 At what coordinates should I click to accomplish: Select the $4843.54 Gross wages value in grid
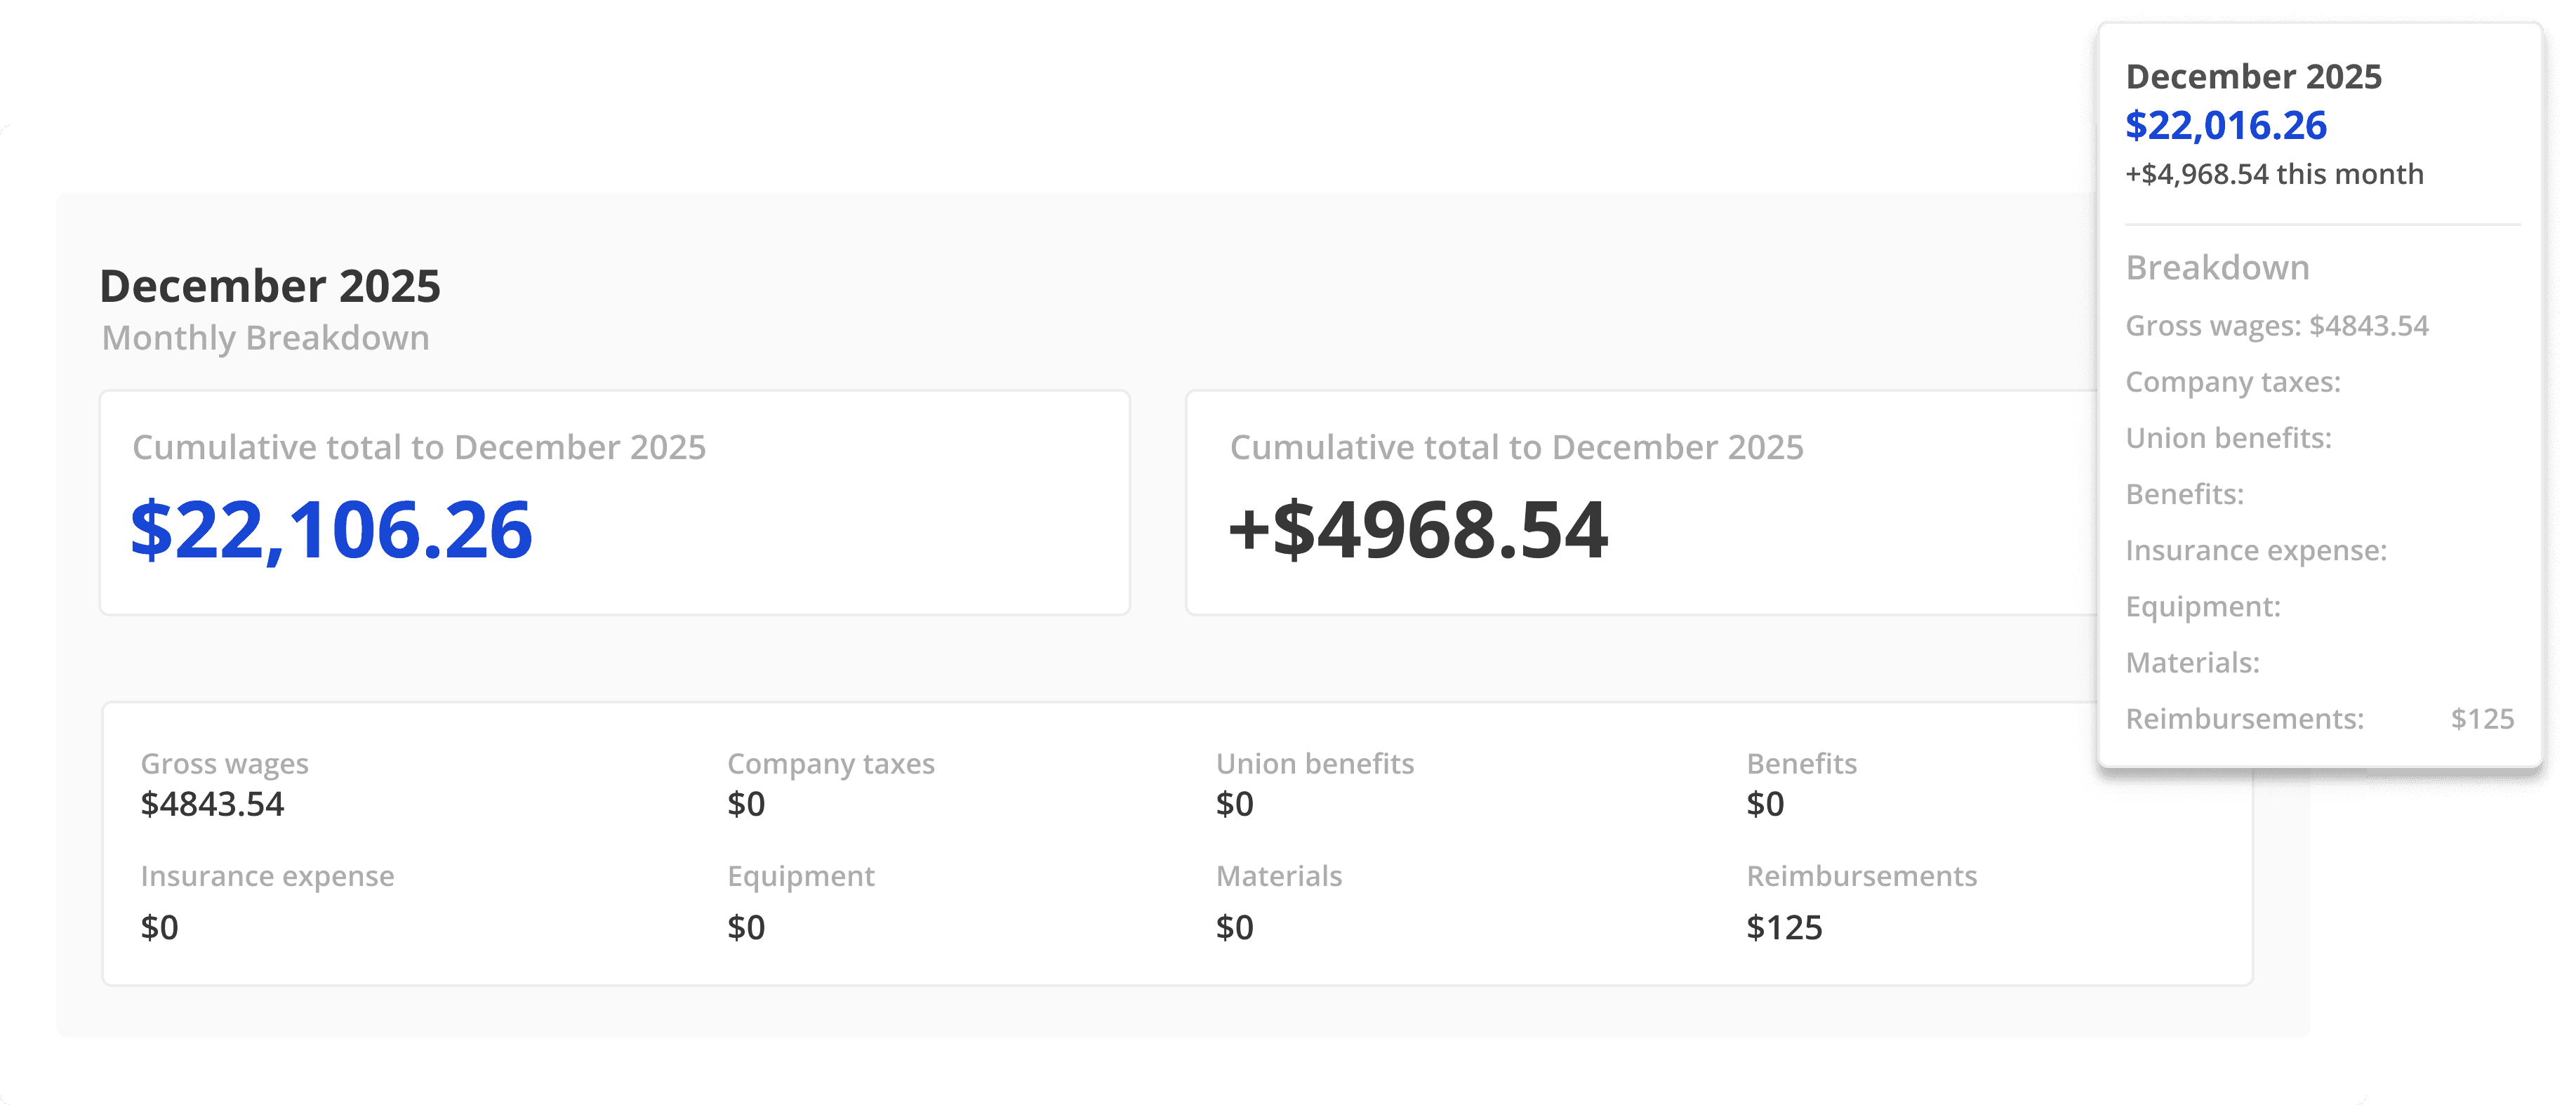point(212,804)
